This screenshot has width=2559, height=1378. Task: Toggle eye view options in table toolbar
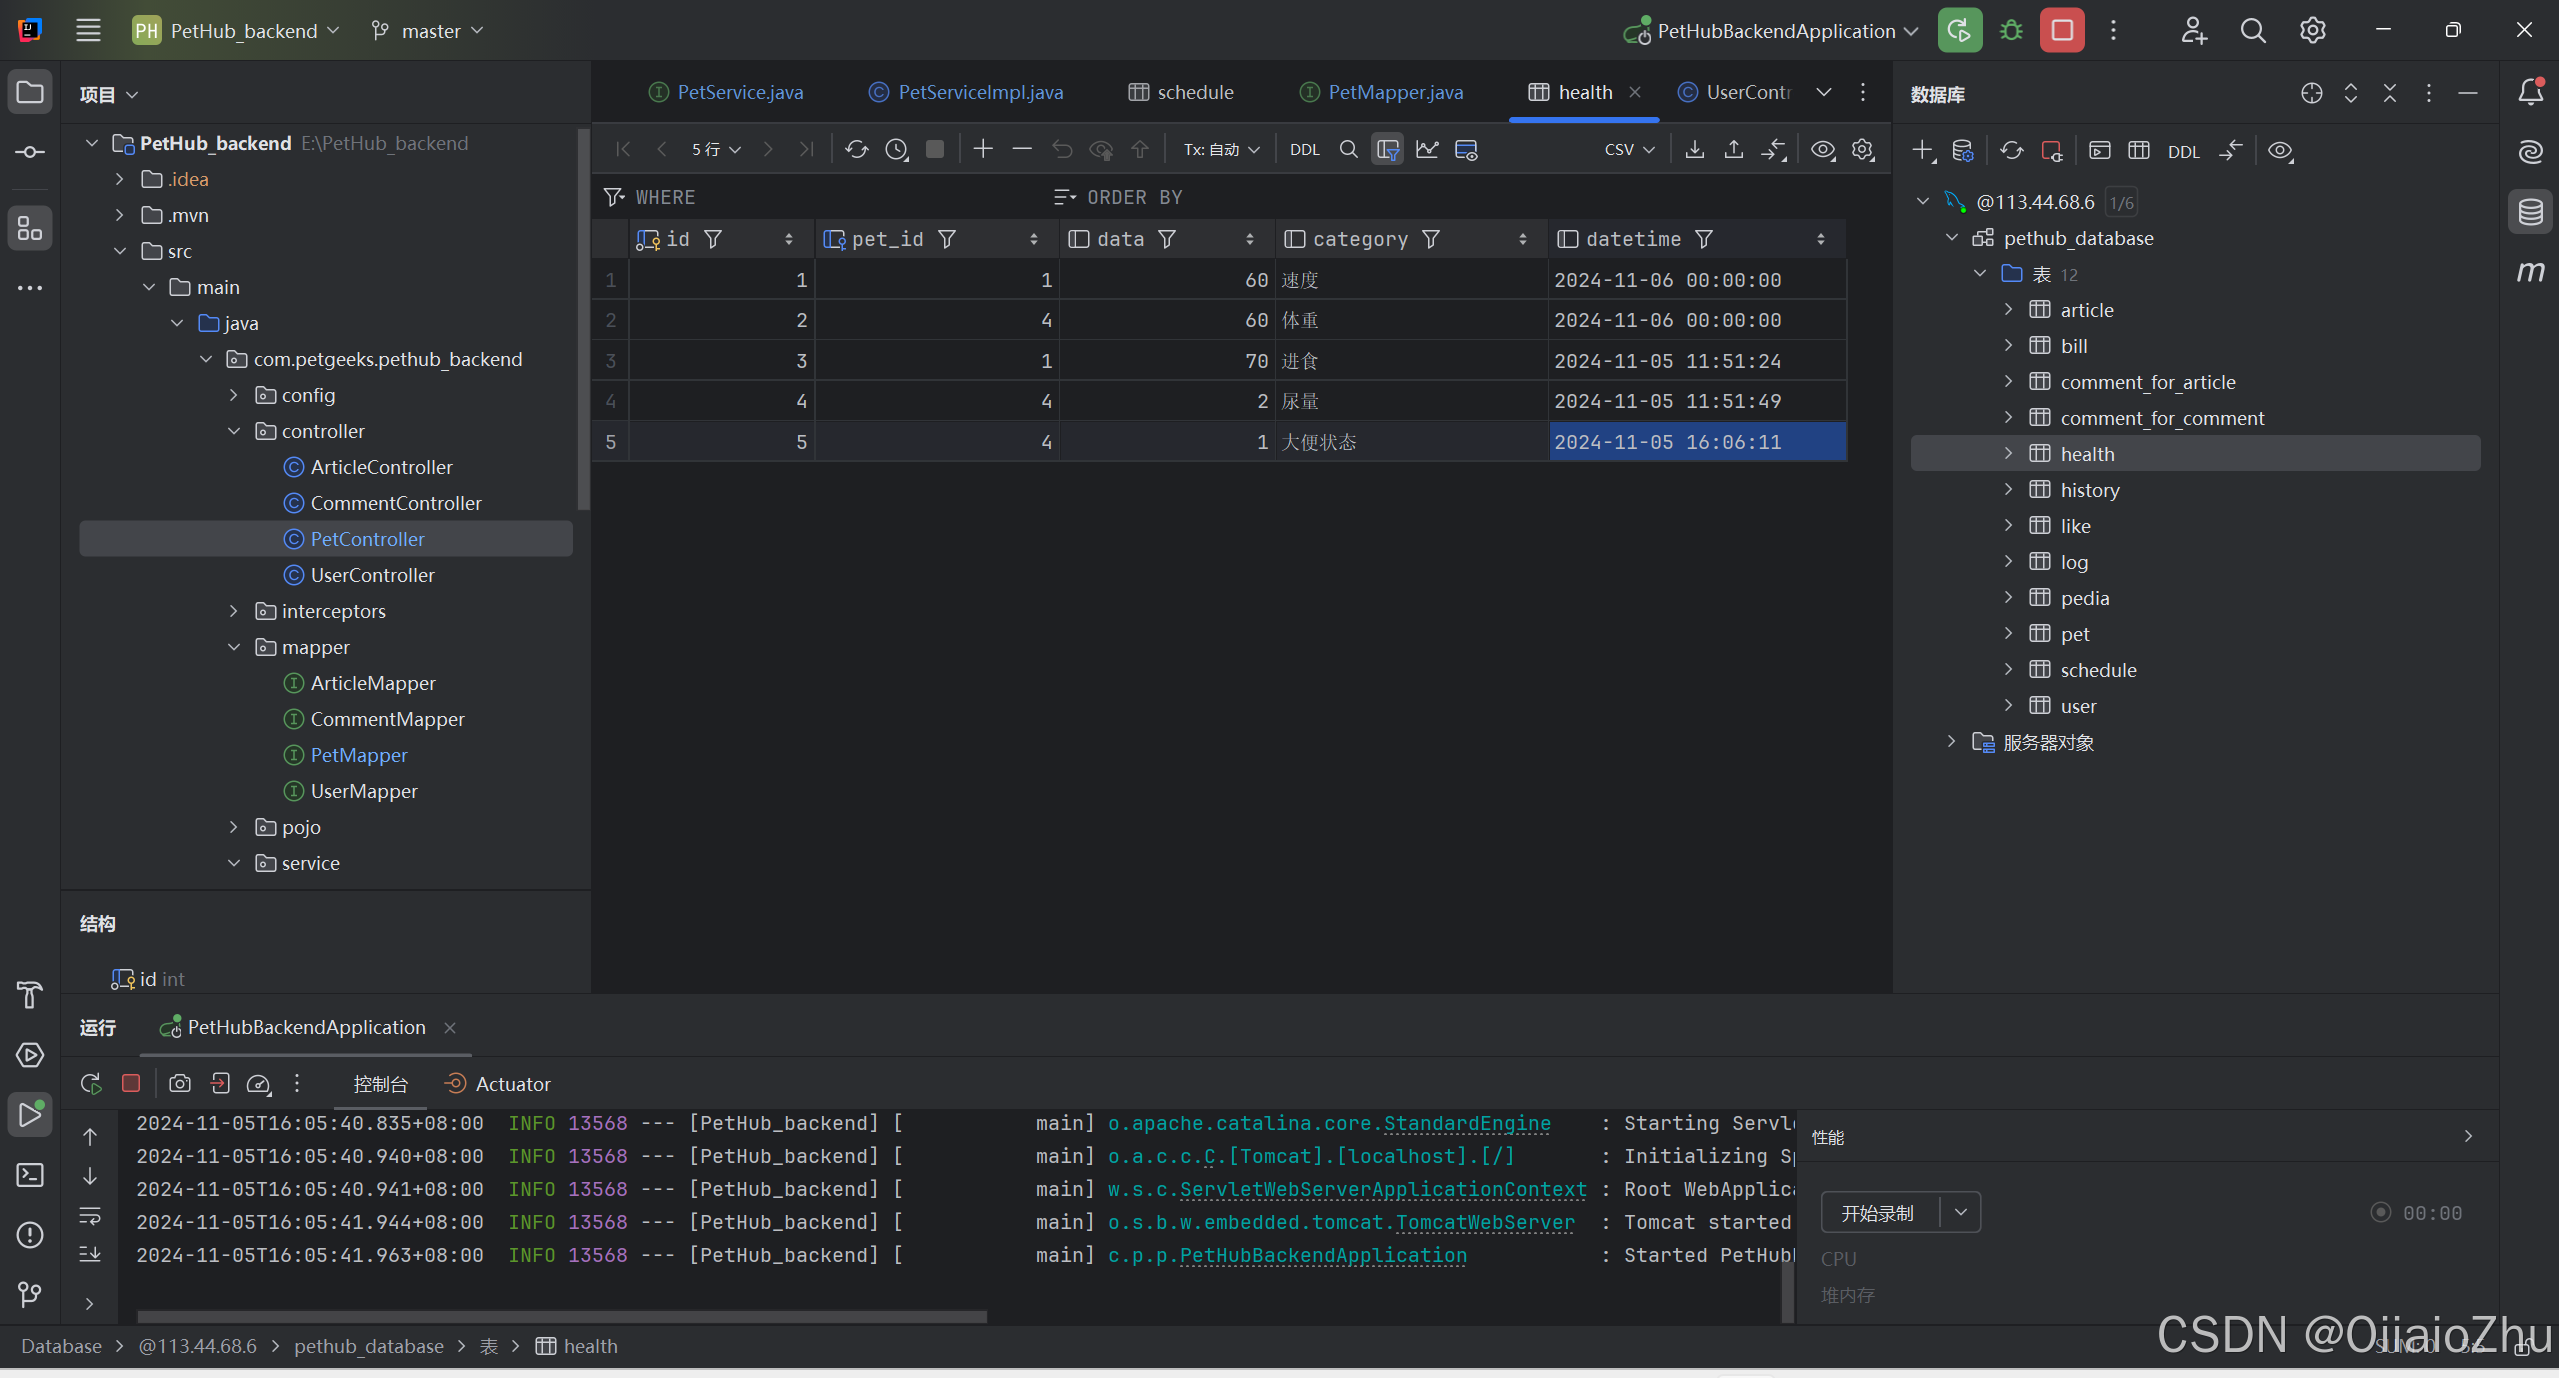[1822, 150]
